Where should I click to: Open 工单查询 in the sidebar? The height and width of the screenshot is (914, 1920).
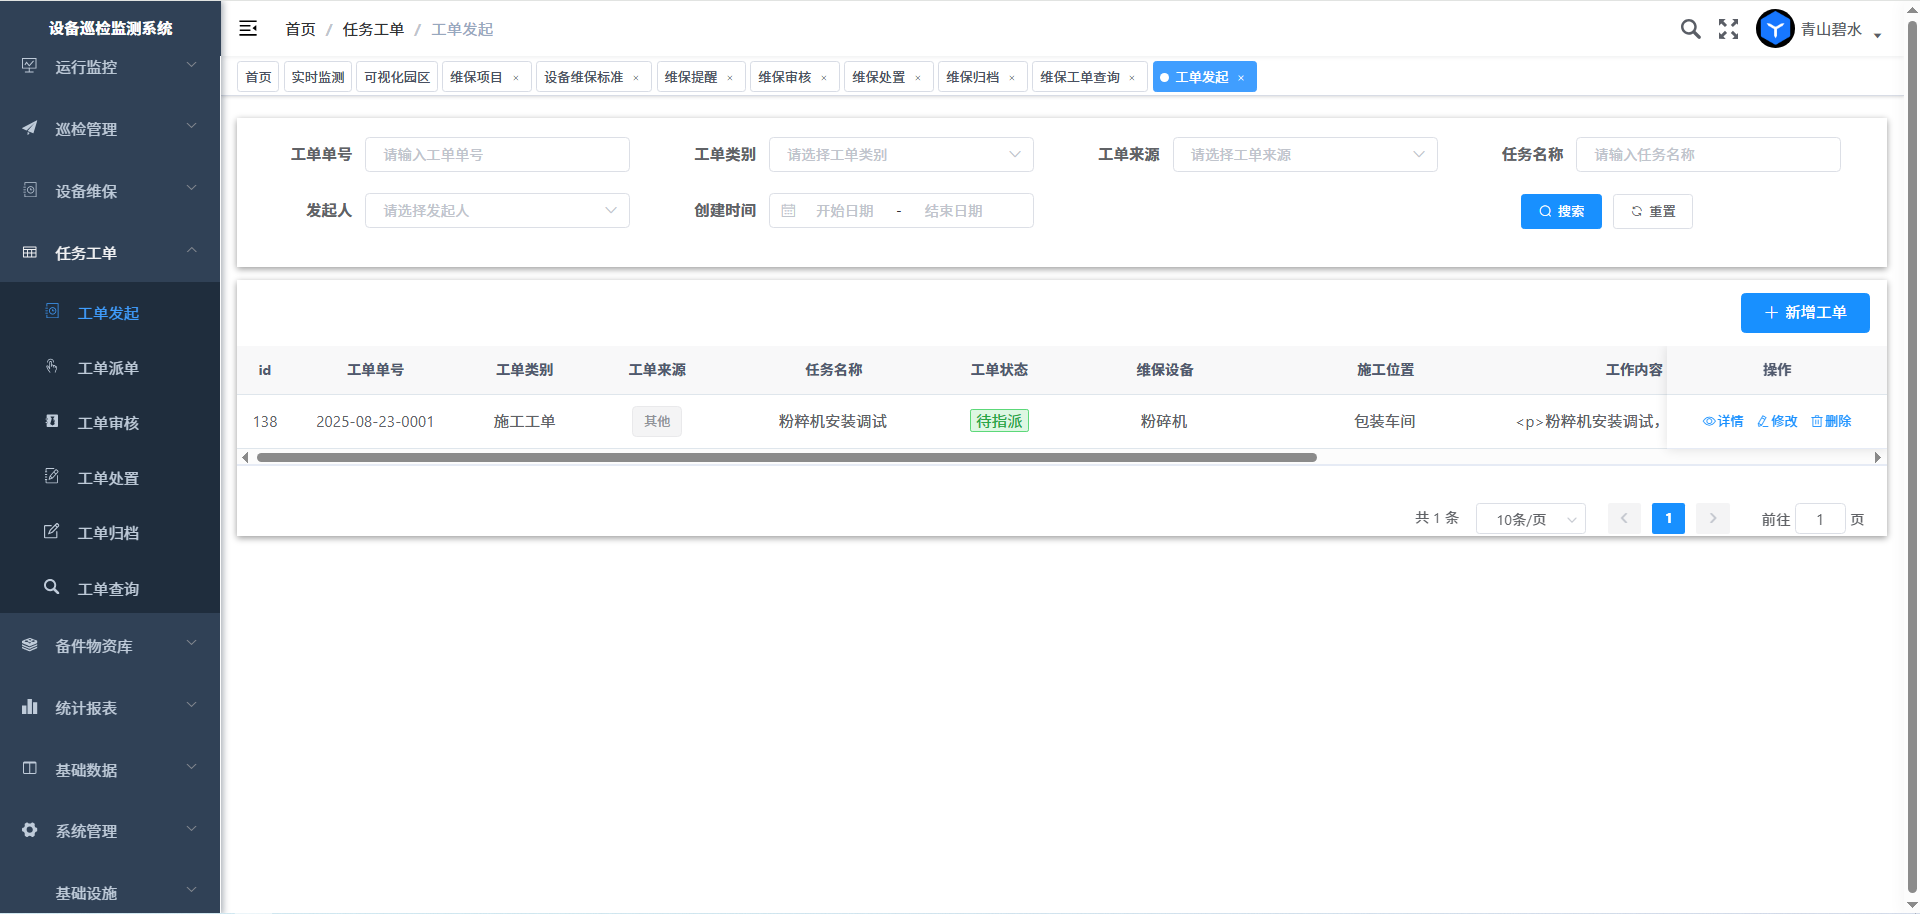coord(108,589)
